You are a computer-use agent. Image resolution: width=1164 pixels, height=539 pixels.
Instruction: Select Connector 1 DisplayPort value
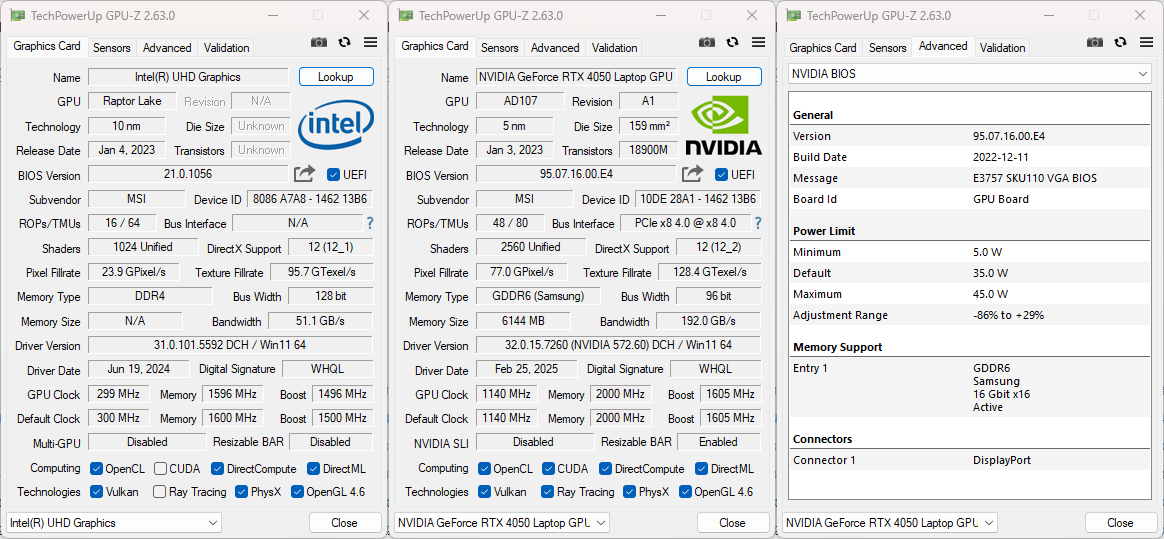[1002, 460]
